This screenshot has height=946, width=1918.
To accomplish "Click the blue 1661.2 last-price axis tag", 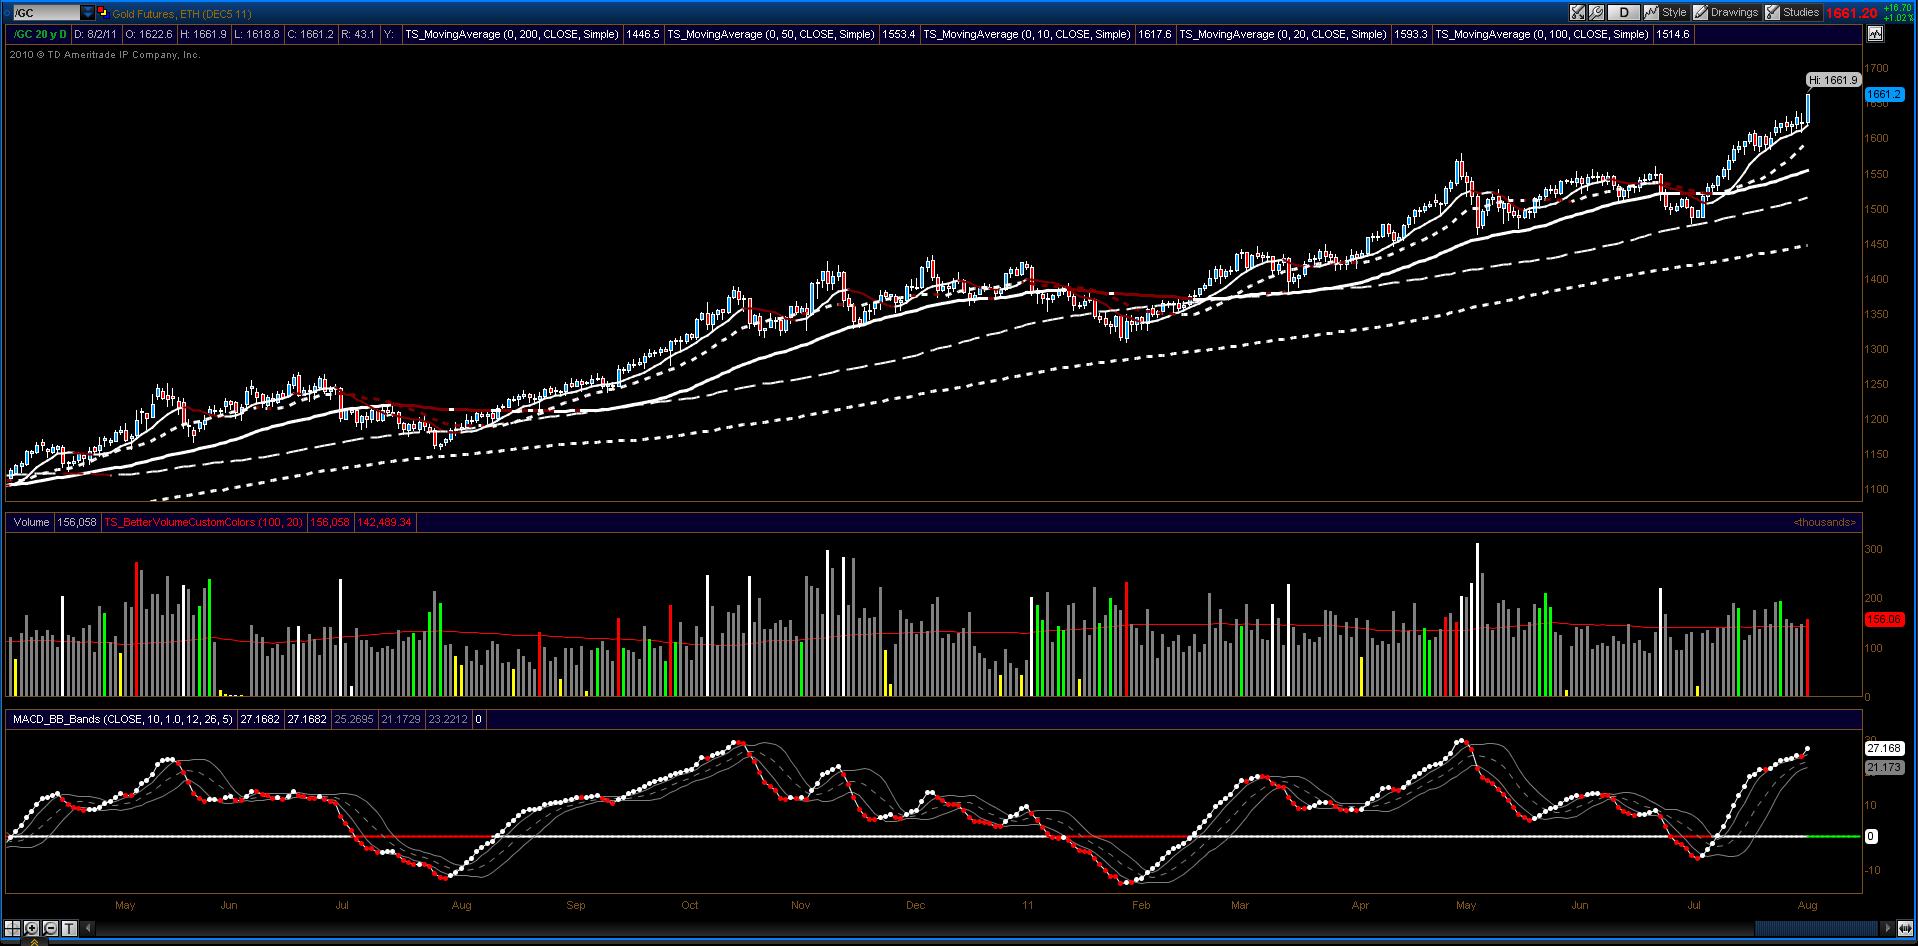I will 1884,94.
